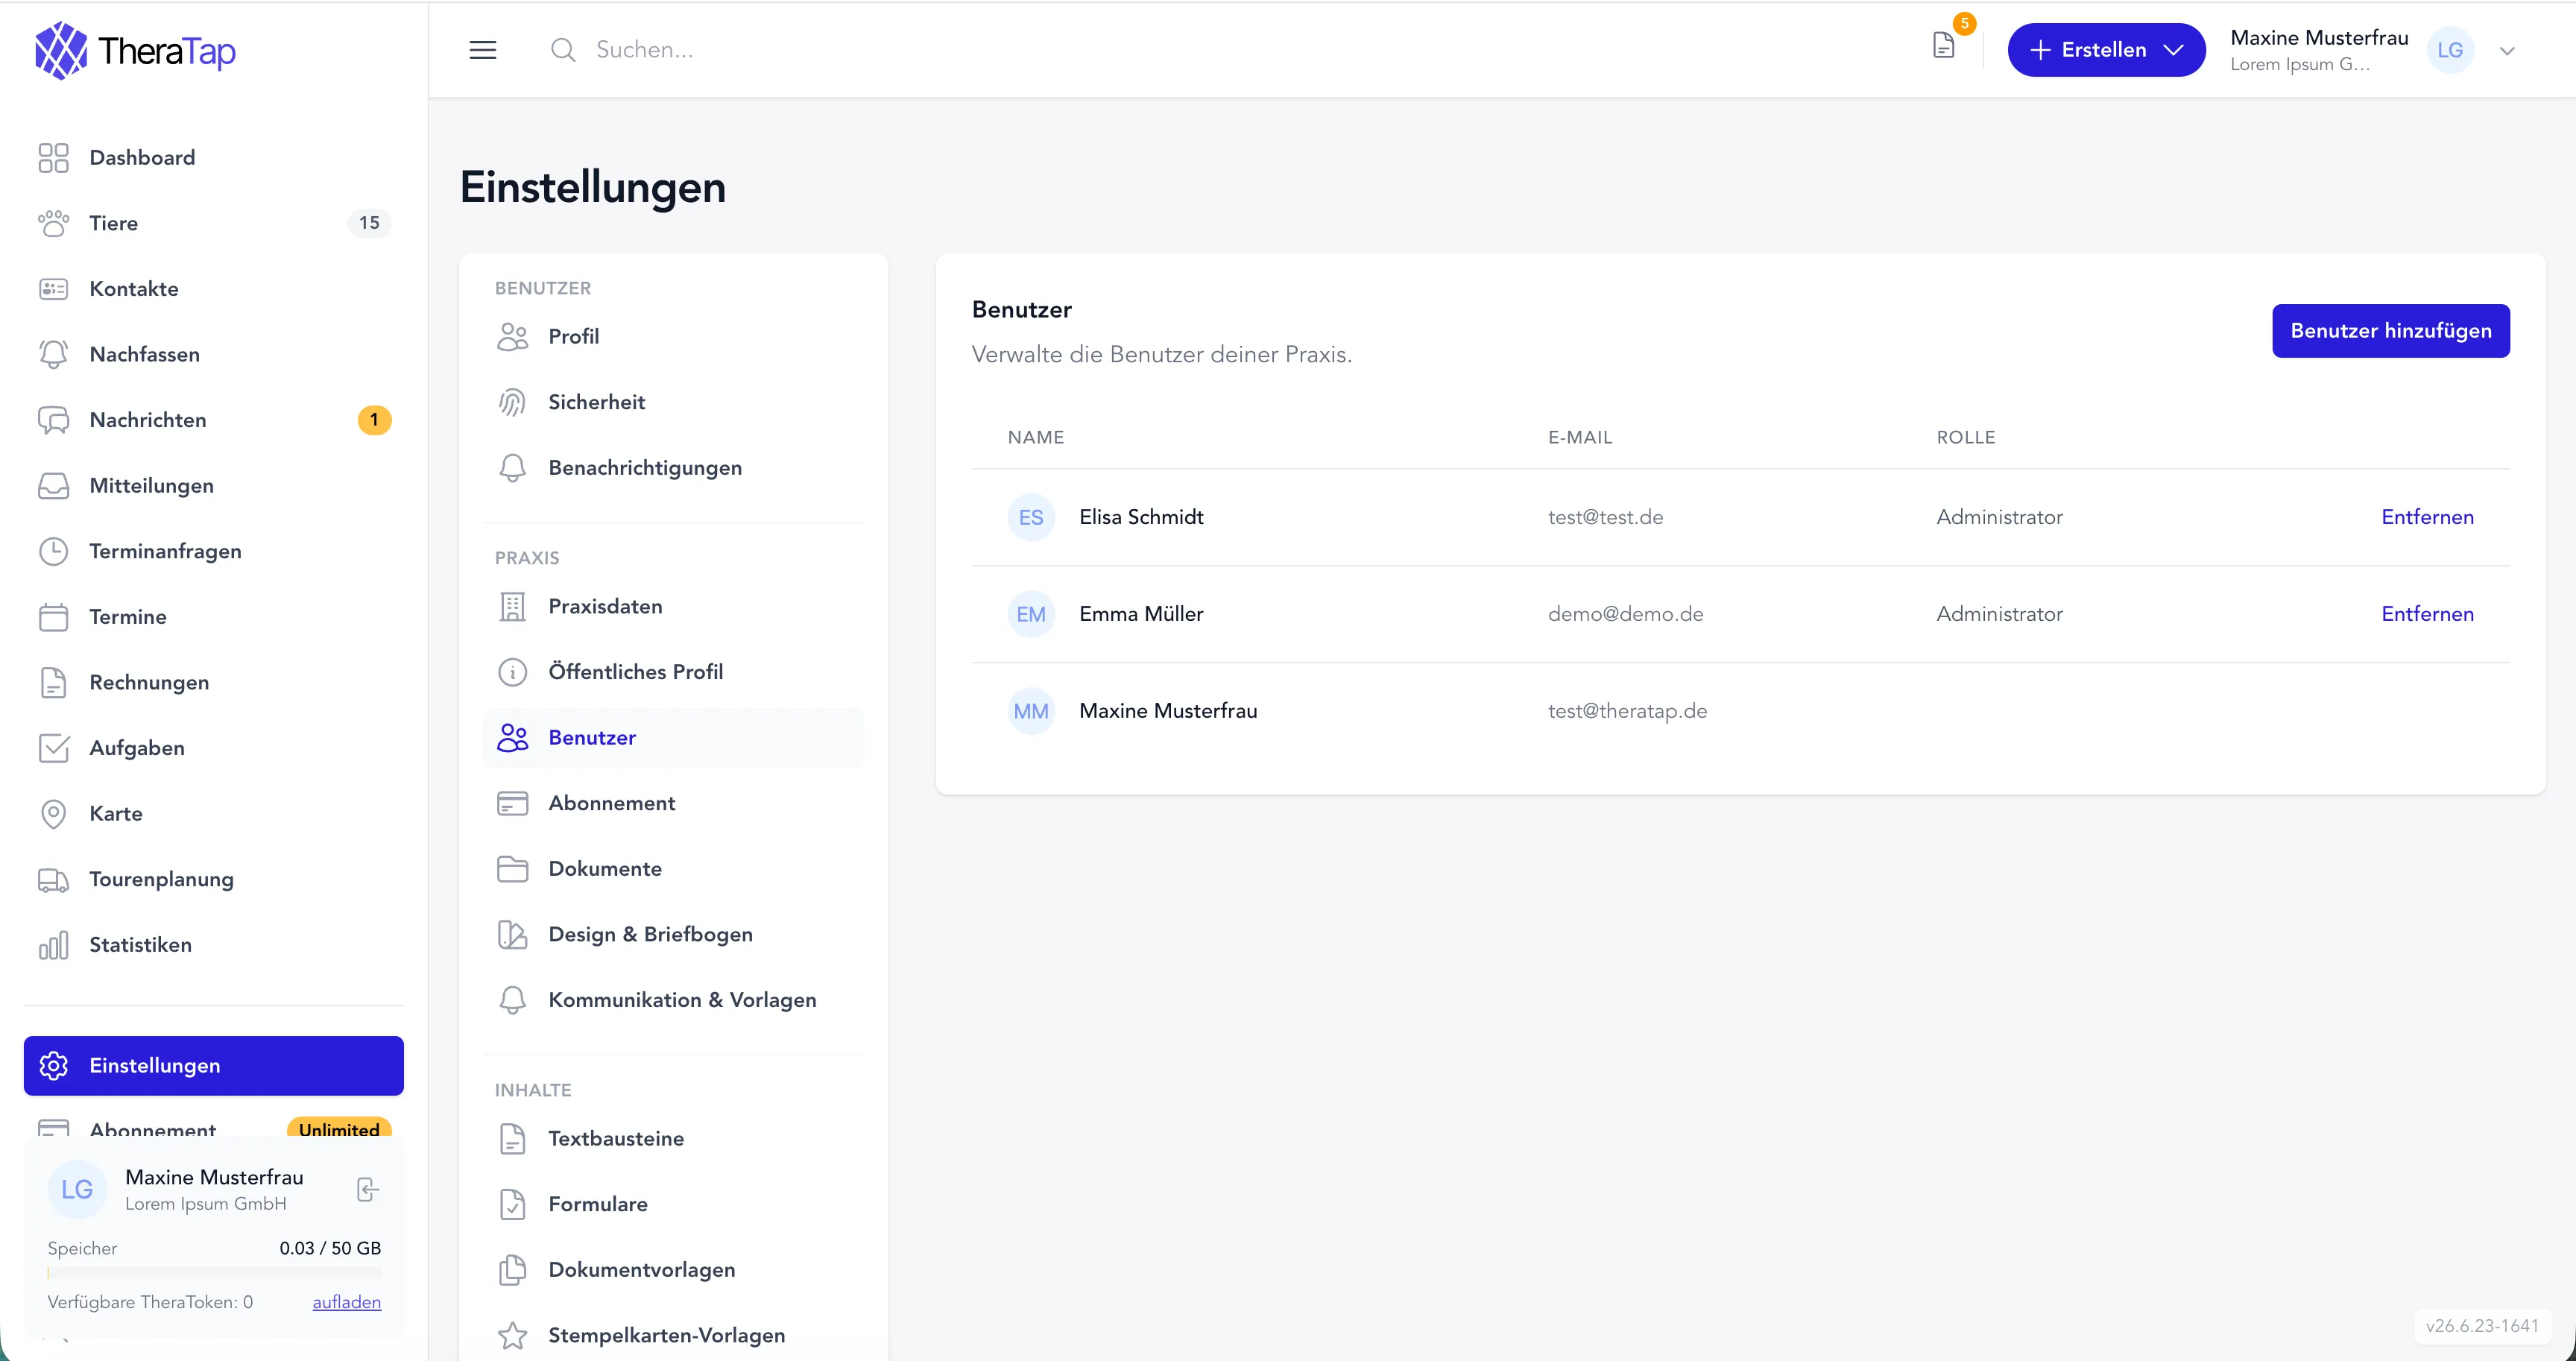Open Formulare under Inhalte
The height and width of the screenshot is (1361, 2576).
point(673,1204)
